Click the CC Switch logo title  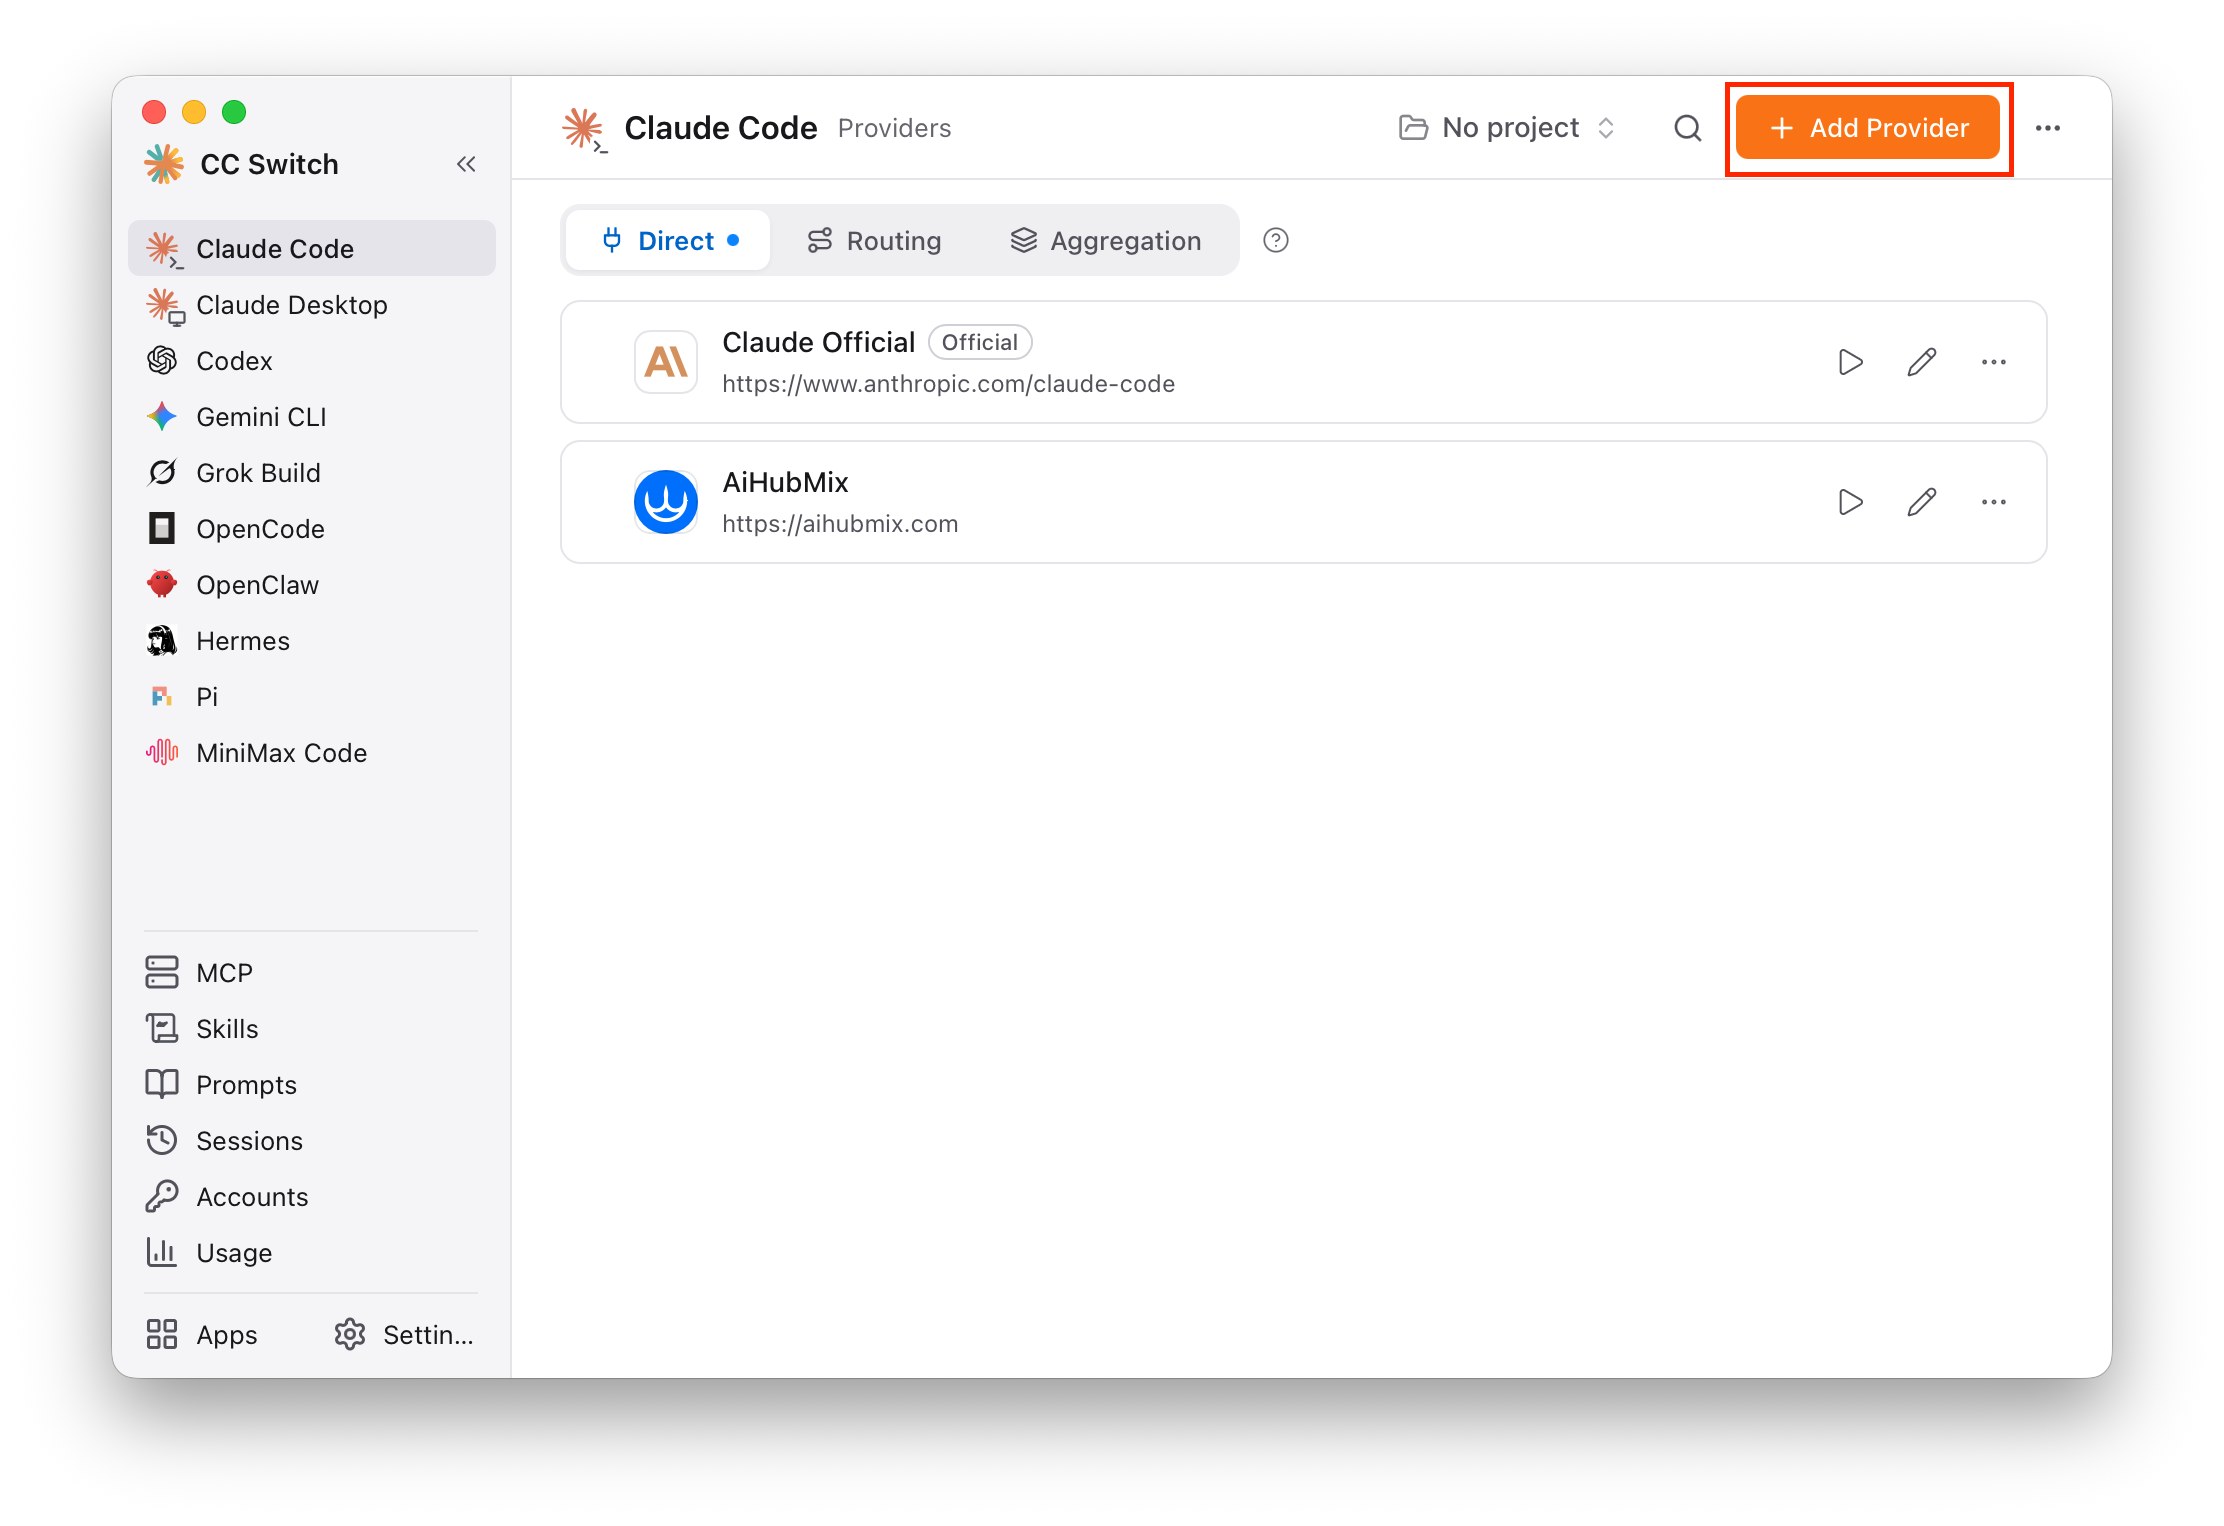(x=242, y=164)
